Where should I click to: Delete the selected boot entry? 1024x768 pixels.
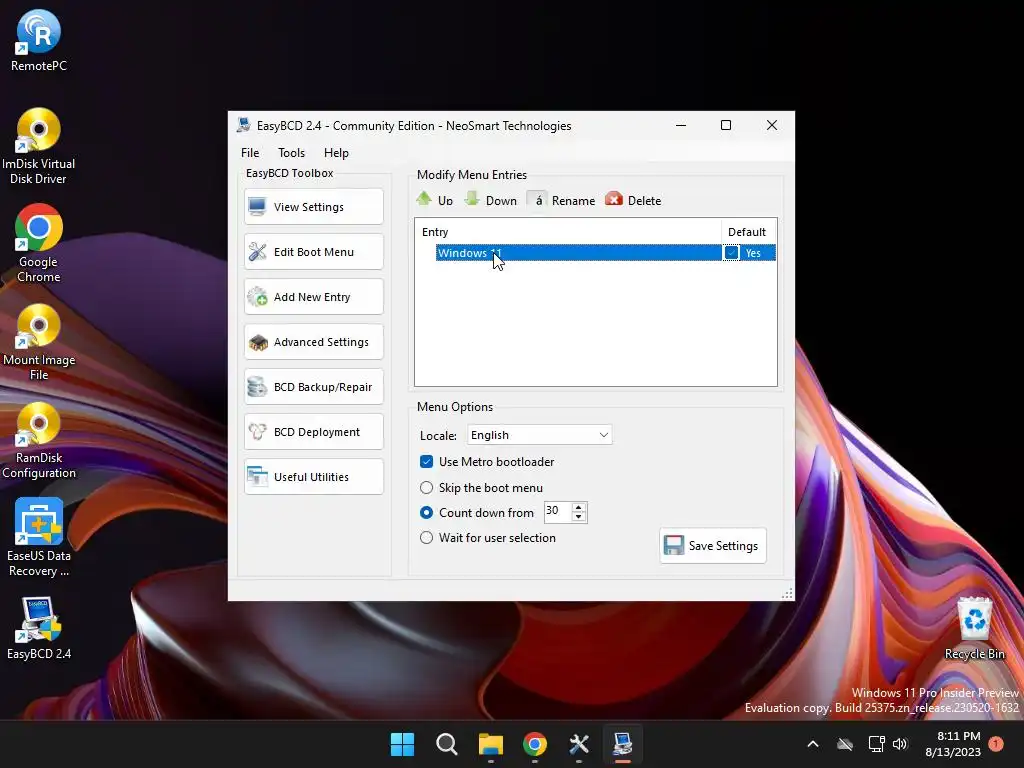pyautogui.click(x=633, y=200)
